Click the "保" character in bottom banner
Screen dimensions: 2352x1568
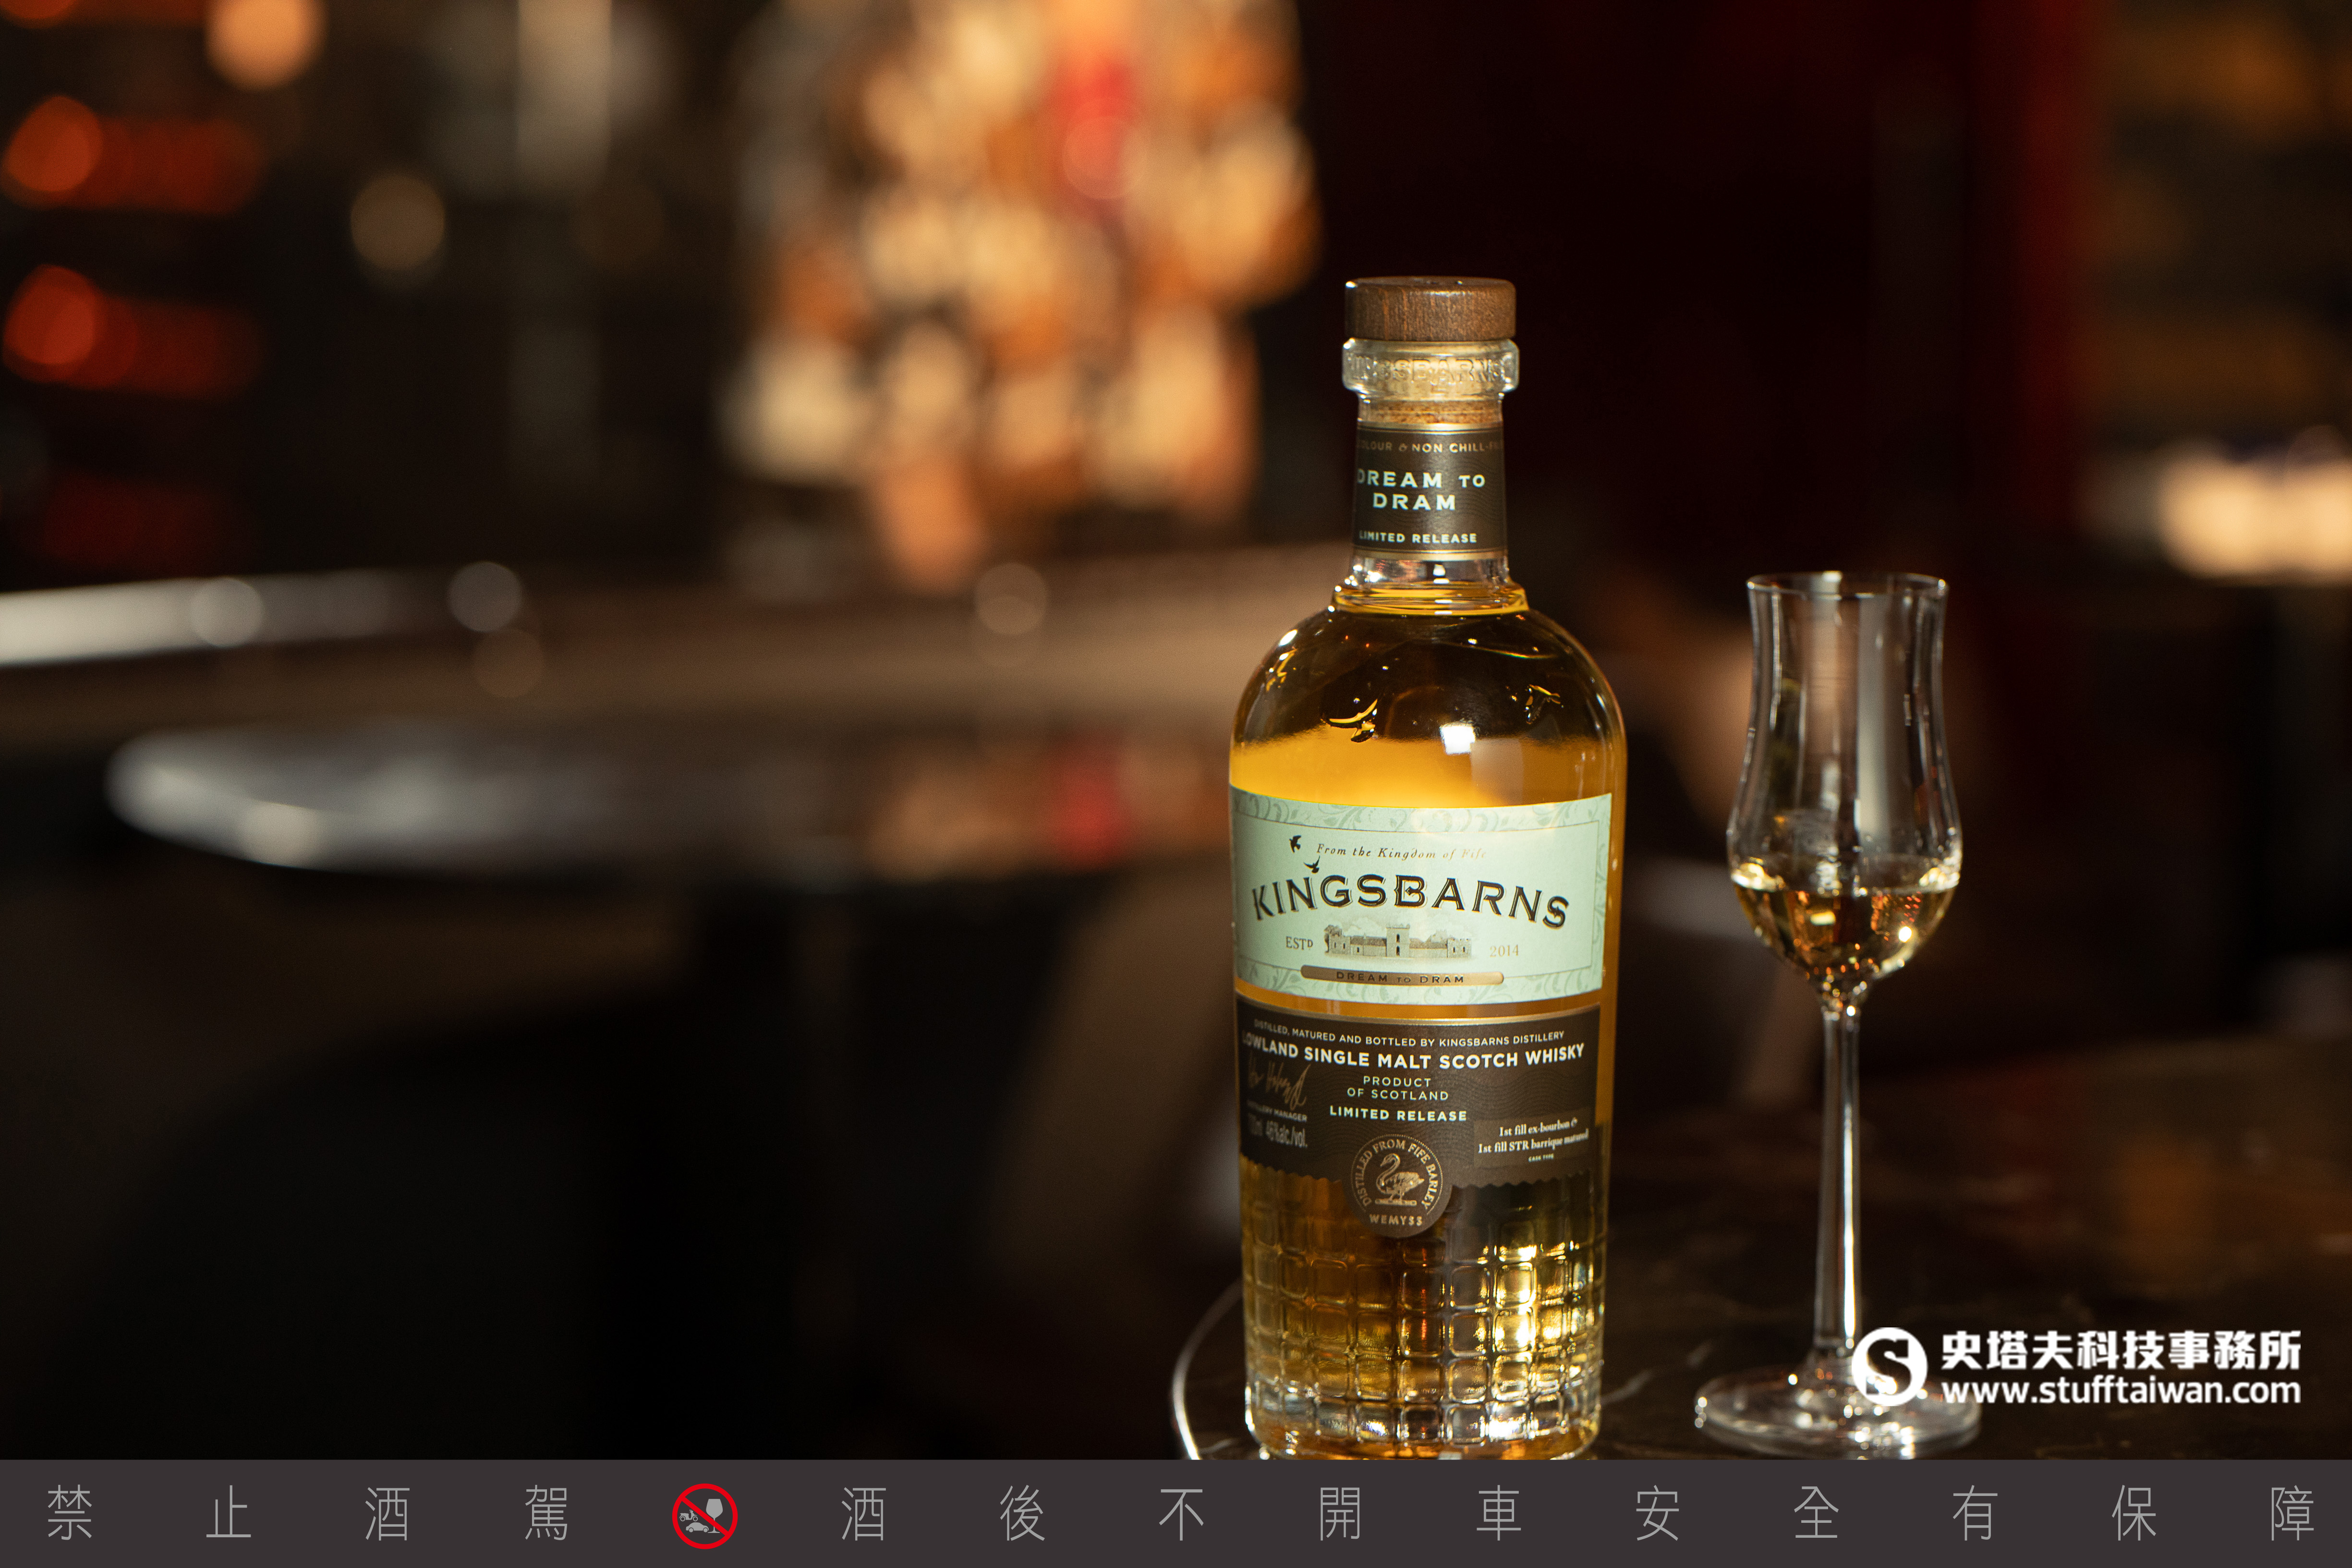pos(2134,1514)
